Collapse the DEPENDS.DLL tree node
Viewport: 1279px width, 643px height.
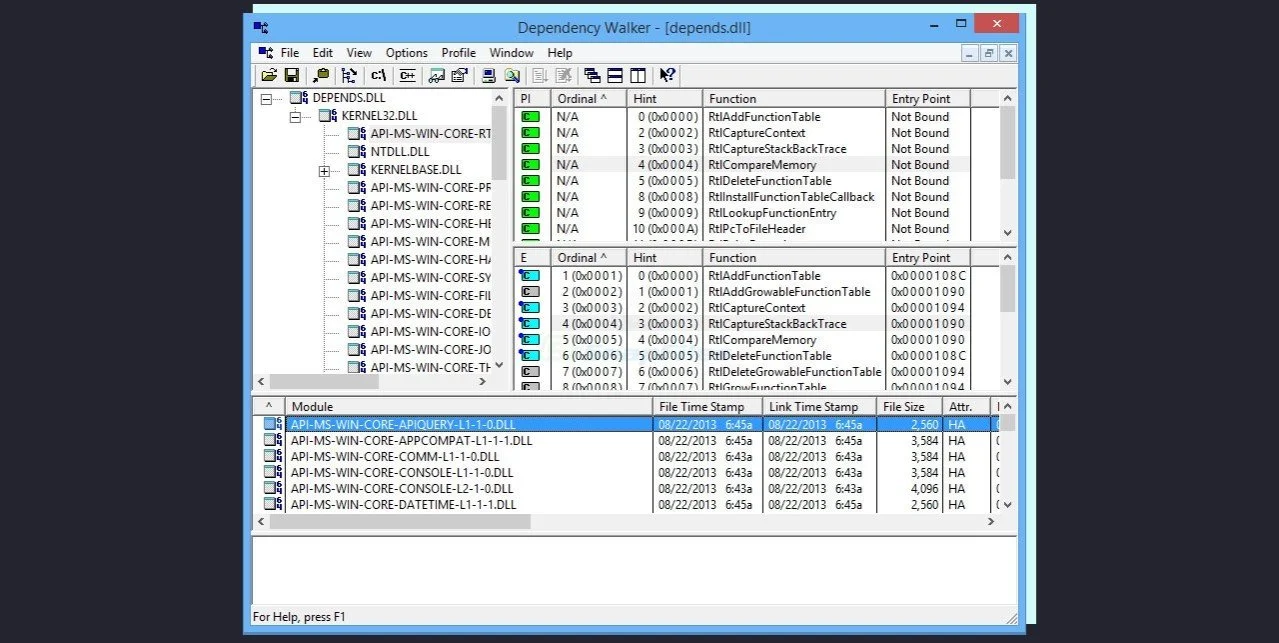(266, 99)
